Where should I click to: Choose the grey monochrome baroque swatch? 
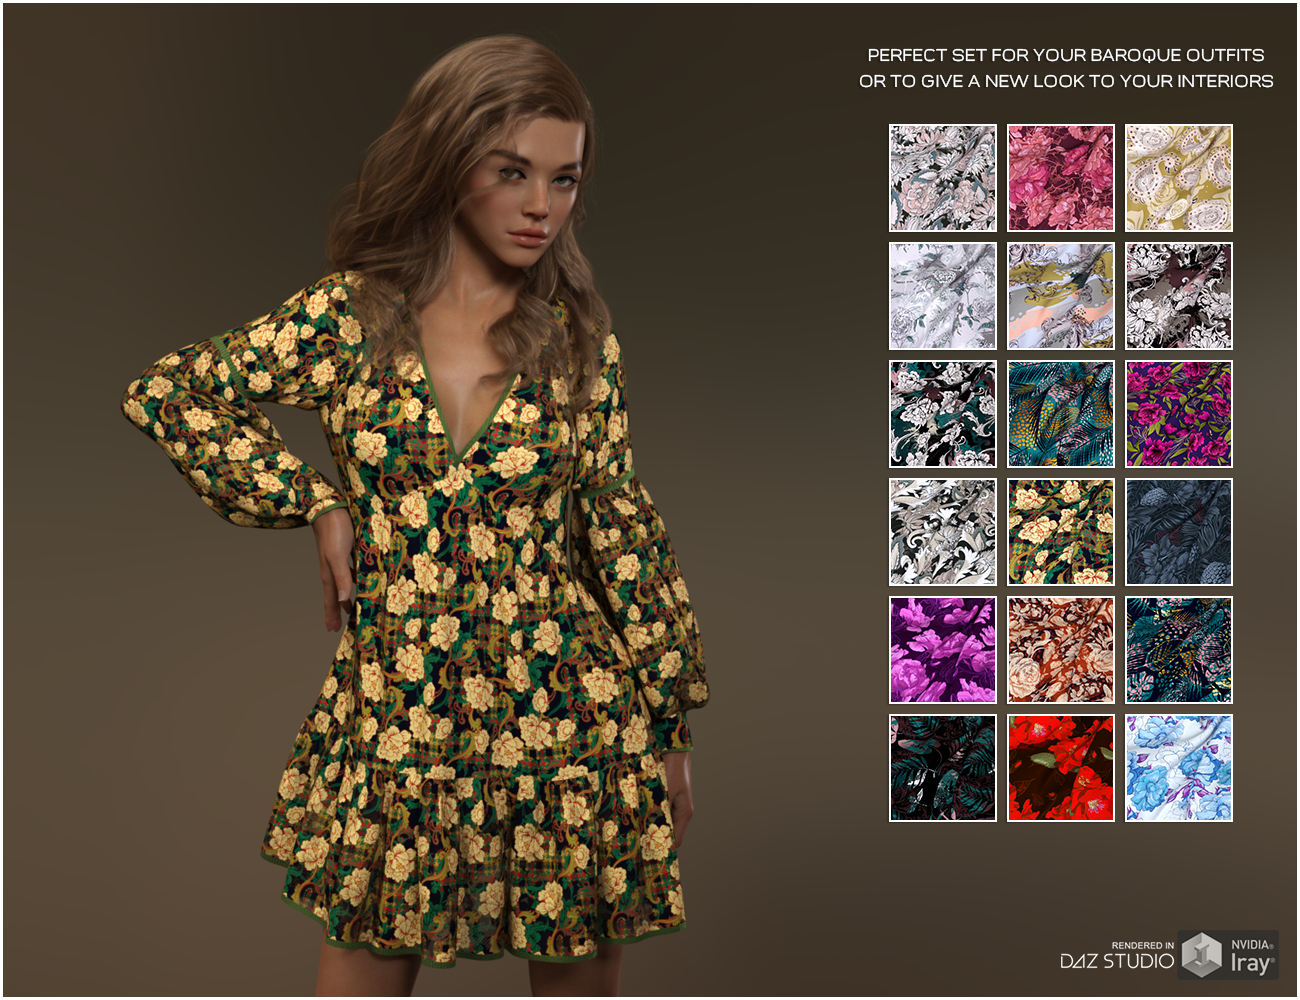(943, 532)
